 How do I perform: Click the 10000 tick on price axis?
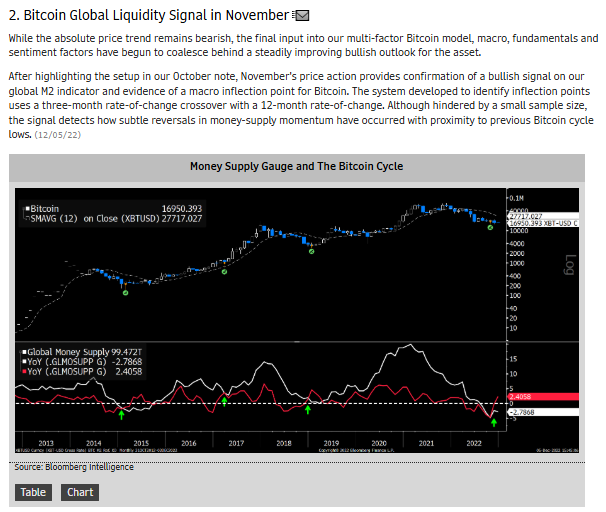pos(519,231)
